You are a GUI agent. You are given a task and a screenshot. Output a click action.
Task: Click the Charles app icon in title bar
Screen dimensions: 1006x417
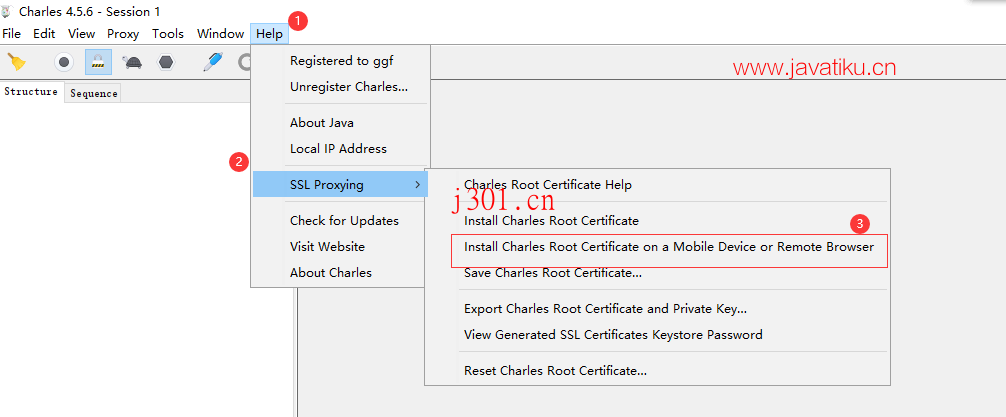tap(8, 11)
